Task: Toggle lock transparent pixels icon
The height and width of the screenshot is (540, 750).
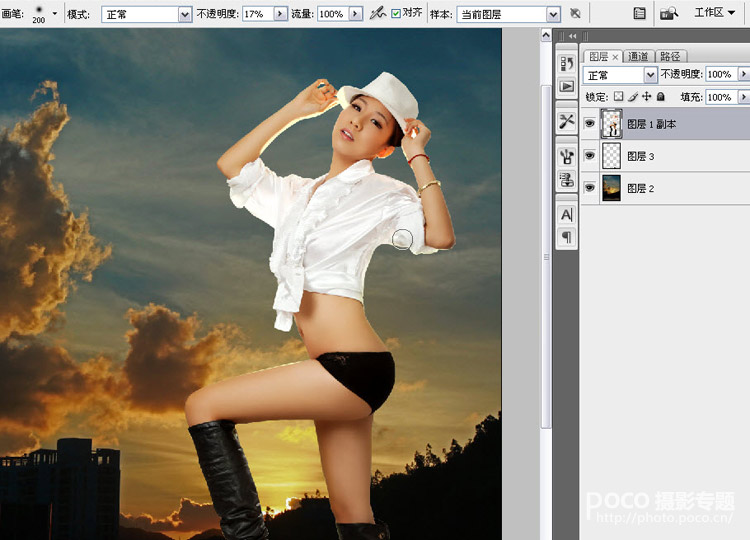Action: click(x=618, y=97)
